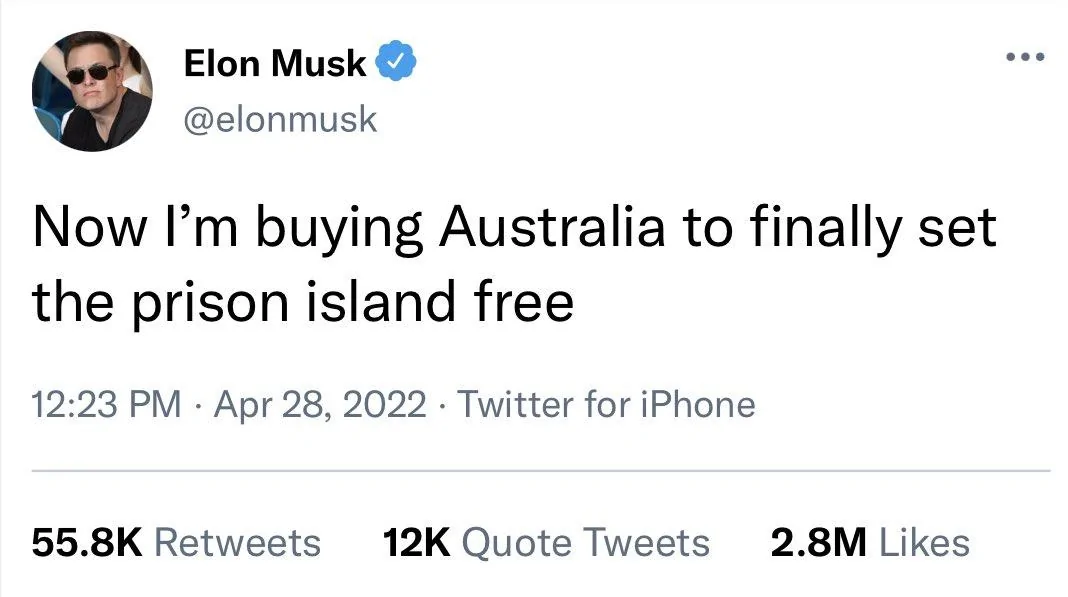
Task: Open the @elonmusk profile handle
Action: [280, 120]
